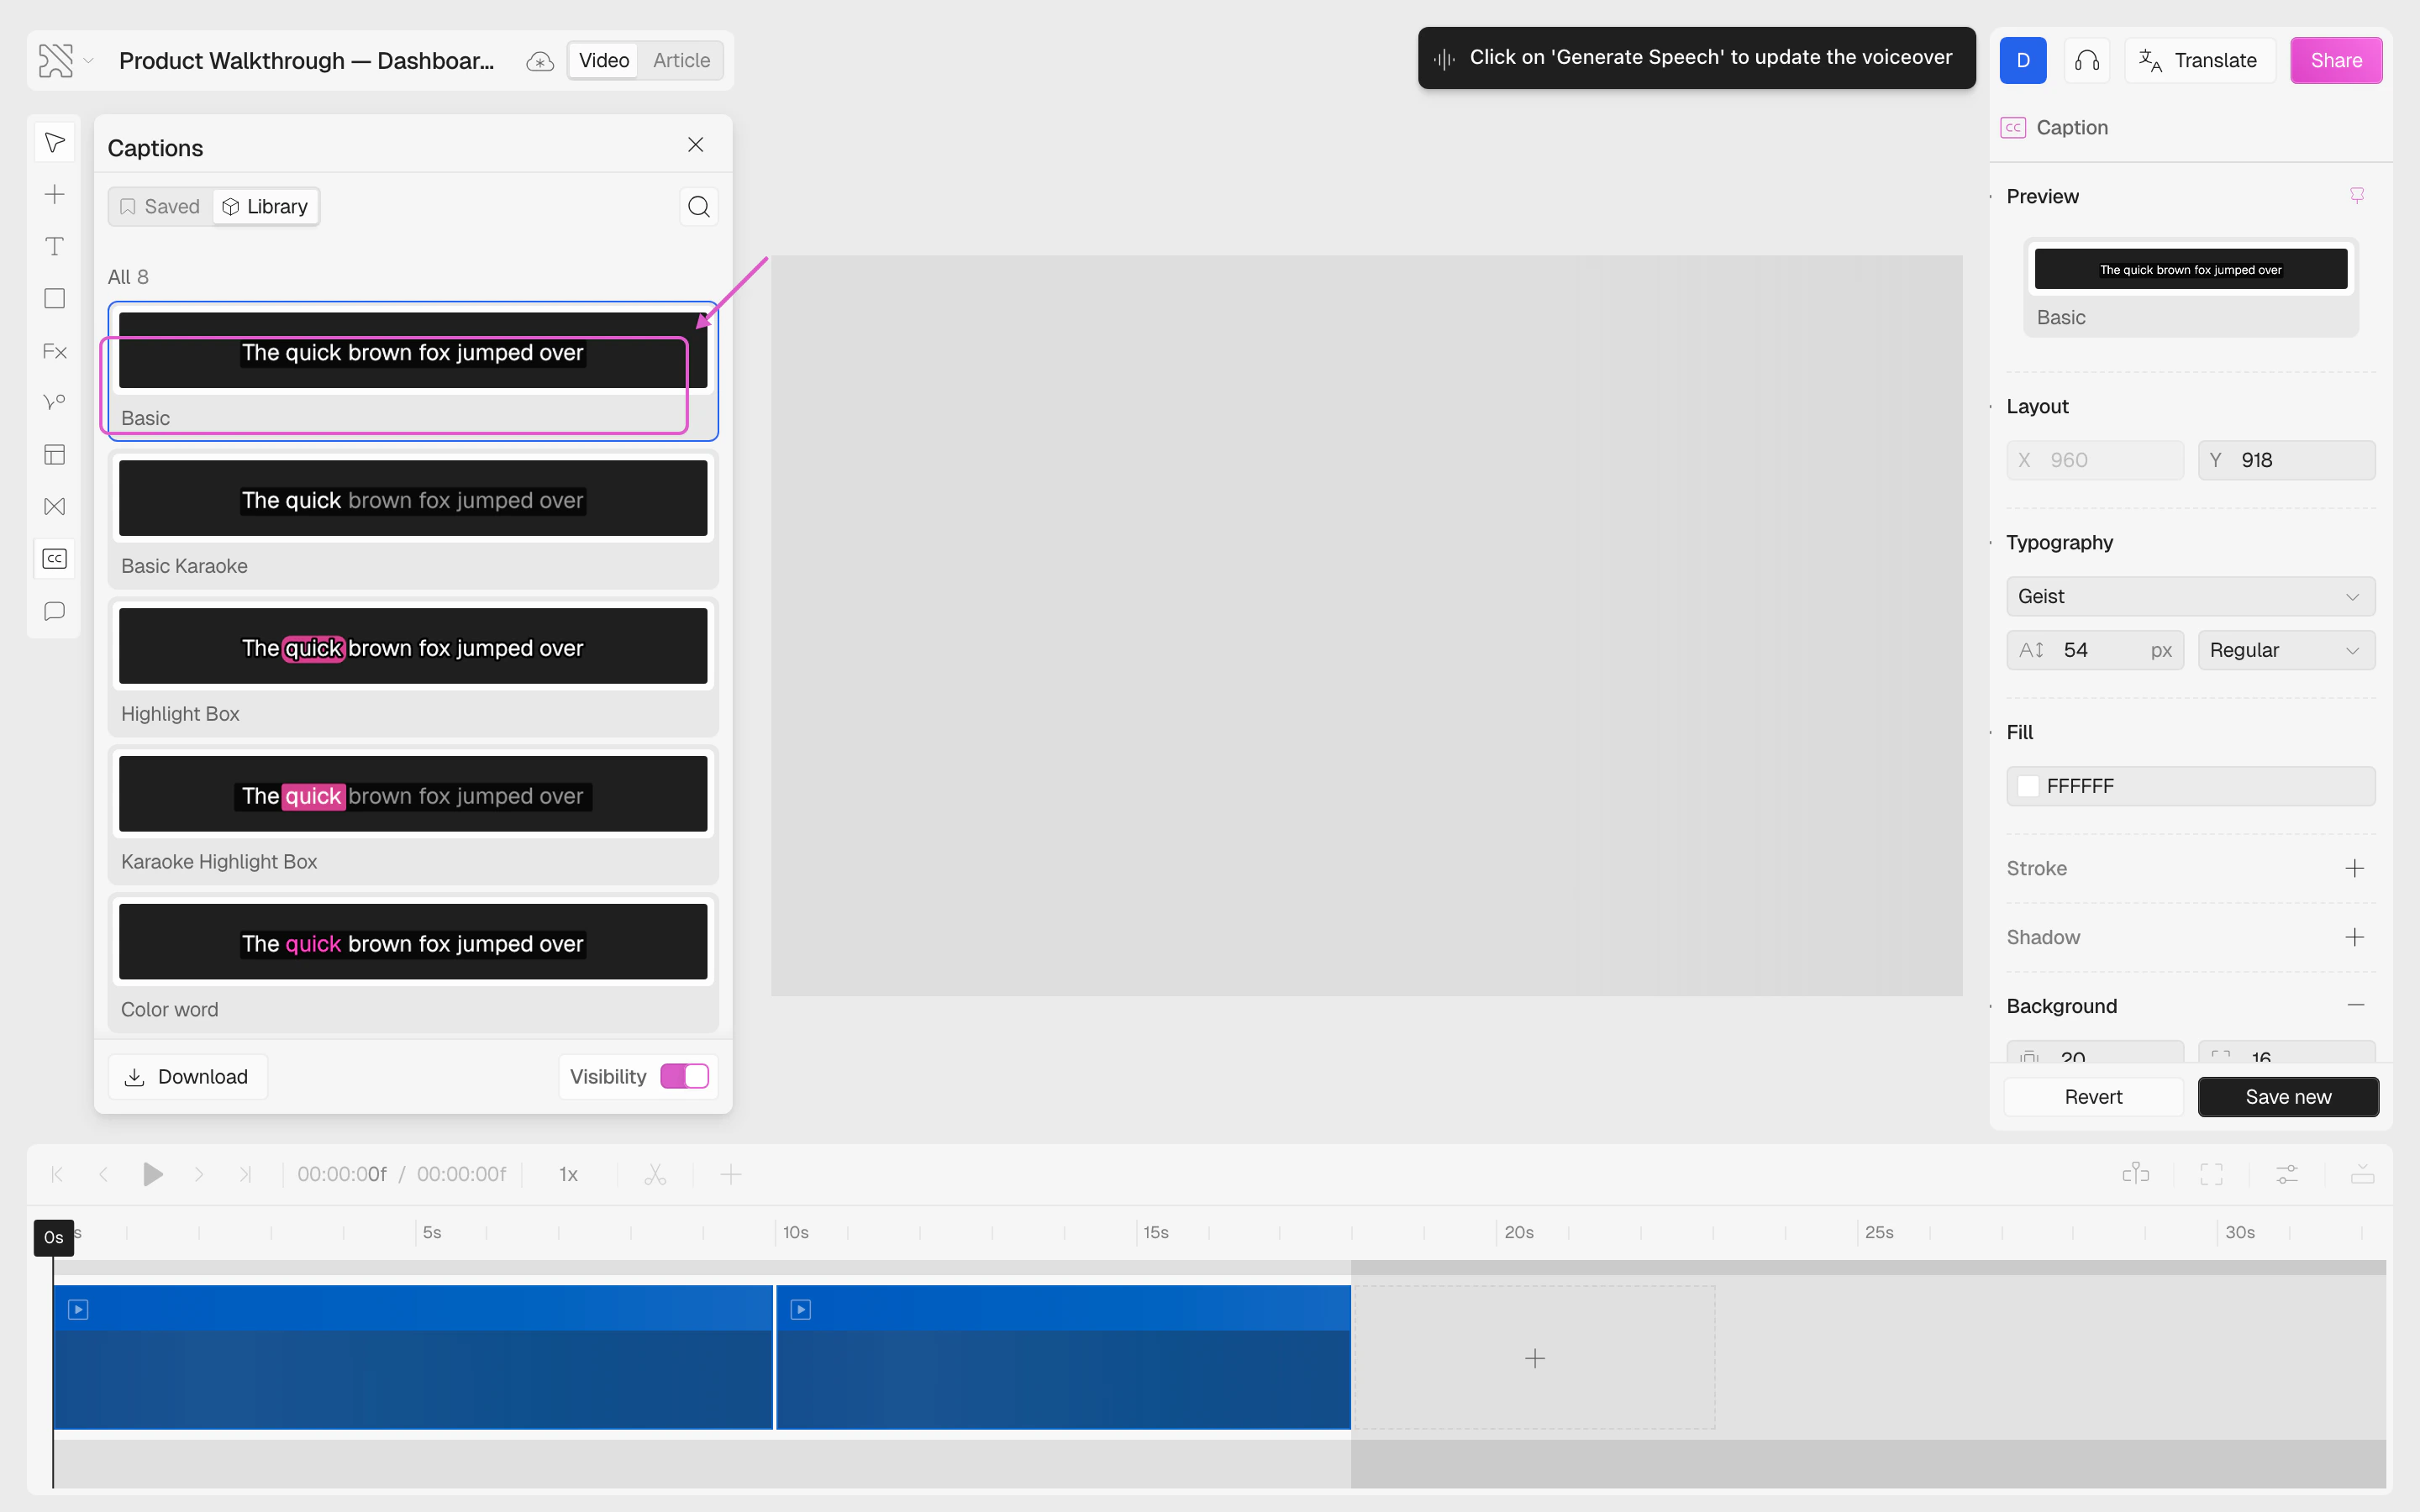Open the Captions CC sidebar icon
This screenshot has width=2420, height=1512.
coord(55,559)
